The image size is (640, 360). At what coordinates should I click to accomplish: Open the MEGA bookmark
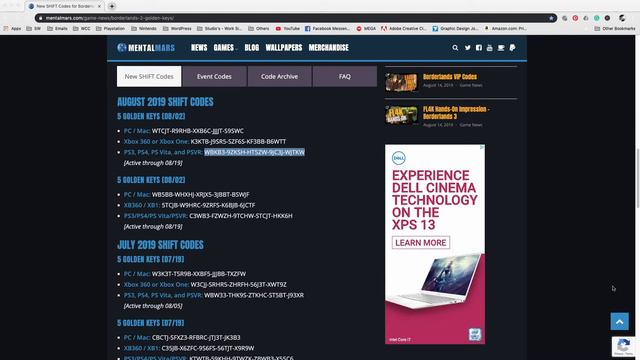tap(366, 29)
